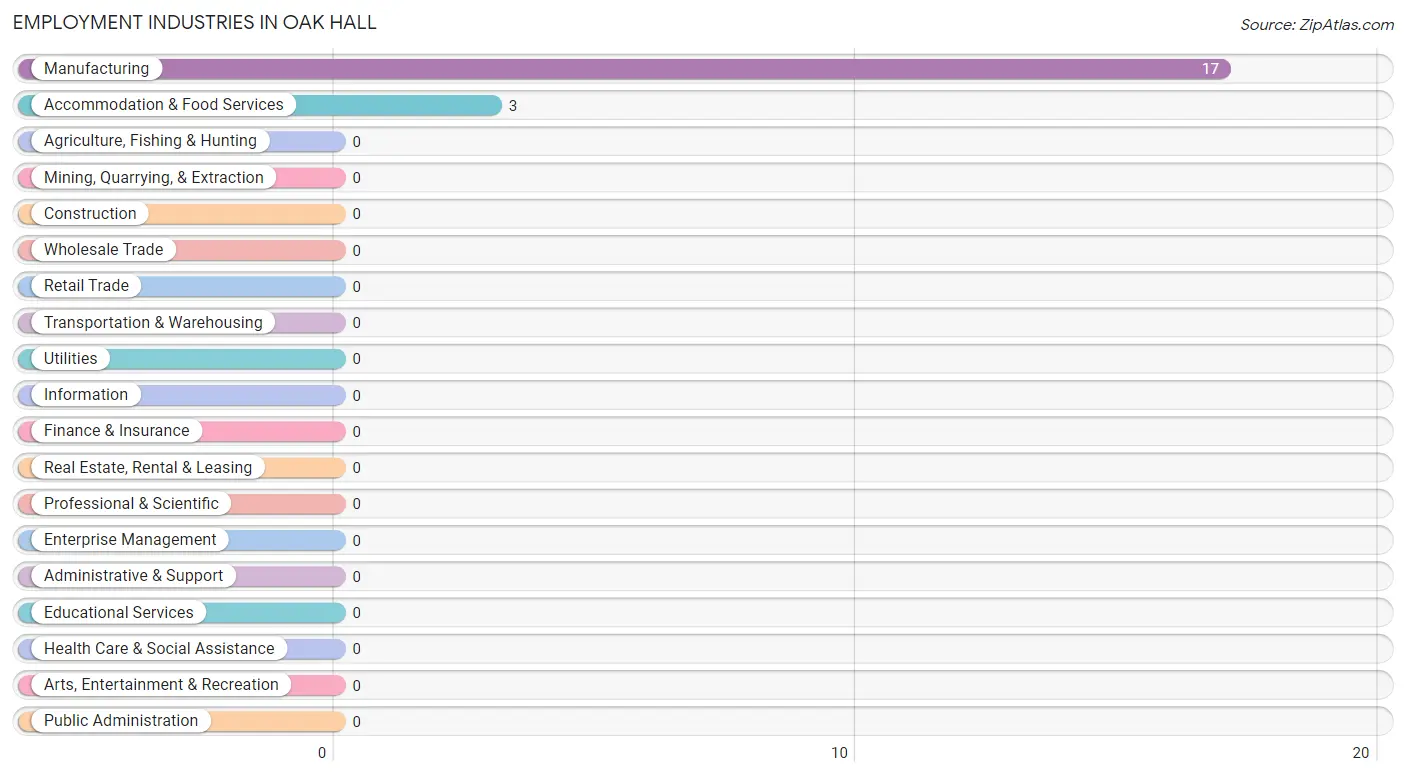This screenshot has width=1406, height=776.
Task: Click the chart title Employment Industries in Oak Hall
Action: 195,22
